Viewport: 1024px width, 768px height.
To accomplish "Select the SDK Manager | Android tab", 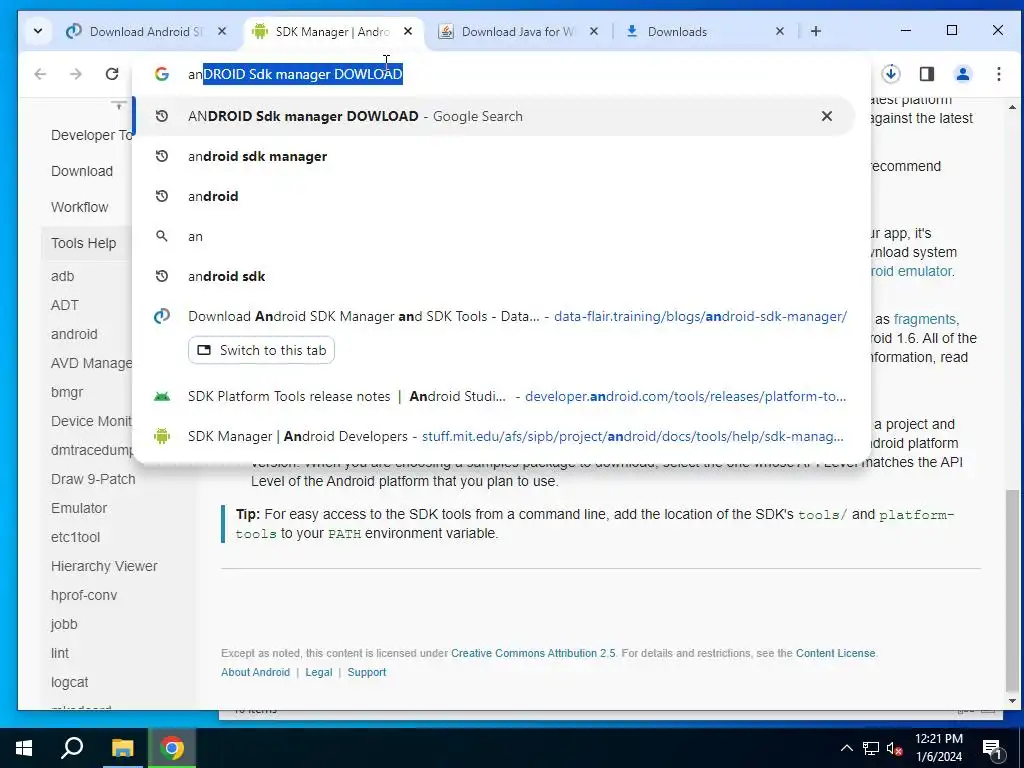I will [332, 31].
